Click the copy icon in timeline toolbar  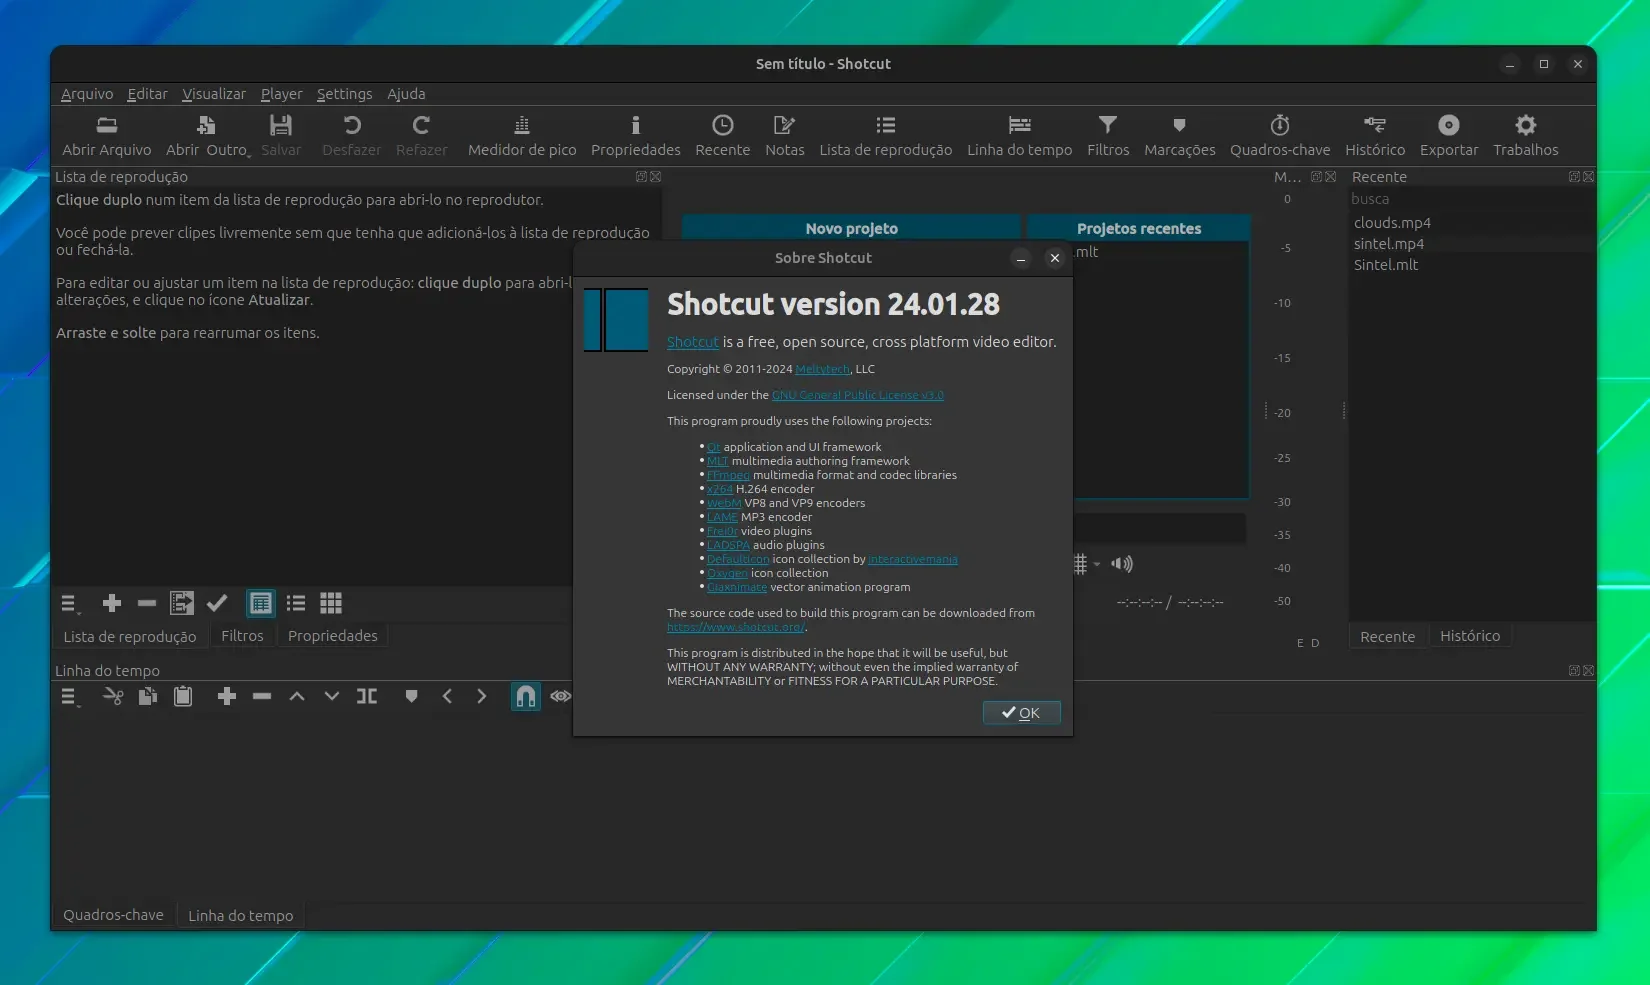(x=148, y=696)
